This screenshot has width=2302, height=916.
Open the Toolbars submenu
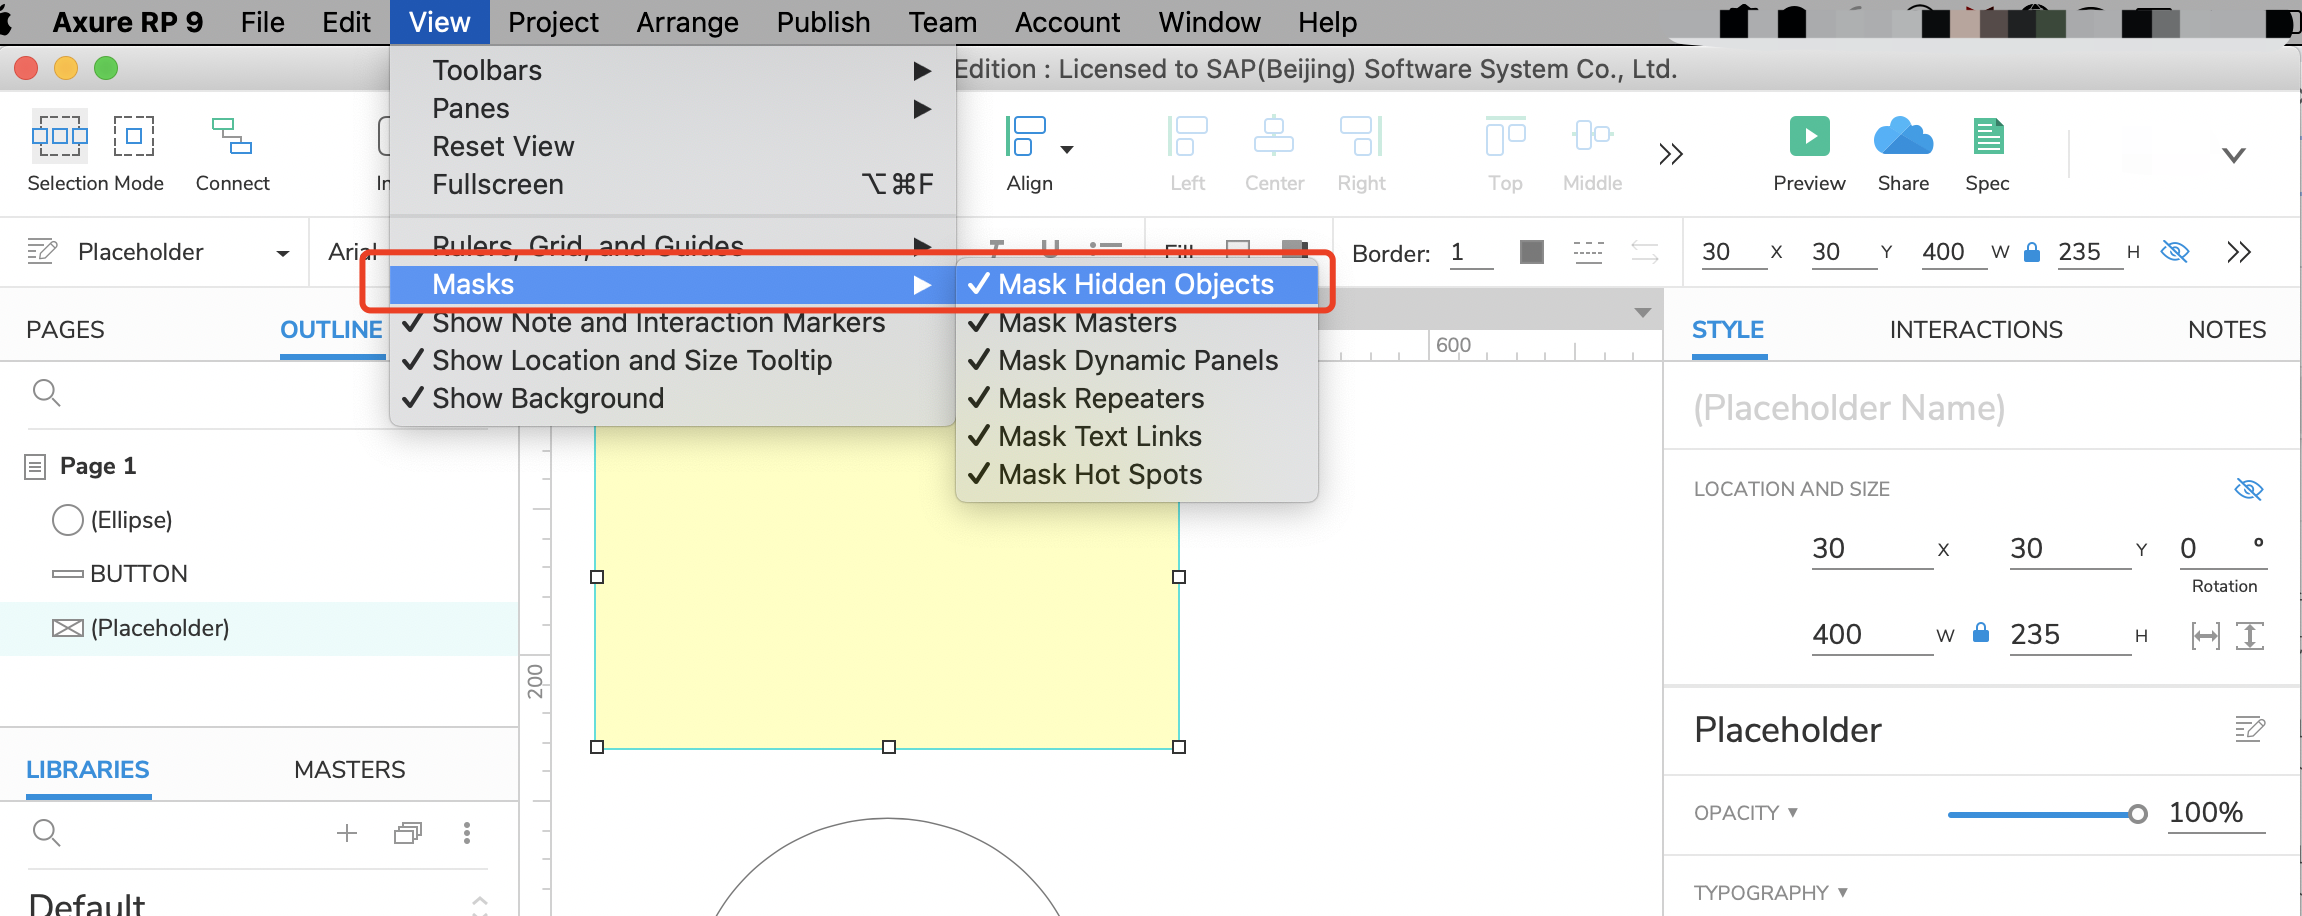pos(672,71)
